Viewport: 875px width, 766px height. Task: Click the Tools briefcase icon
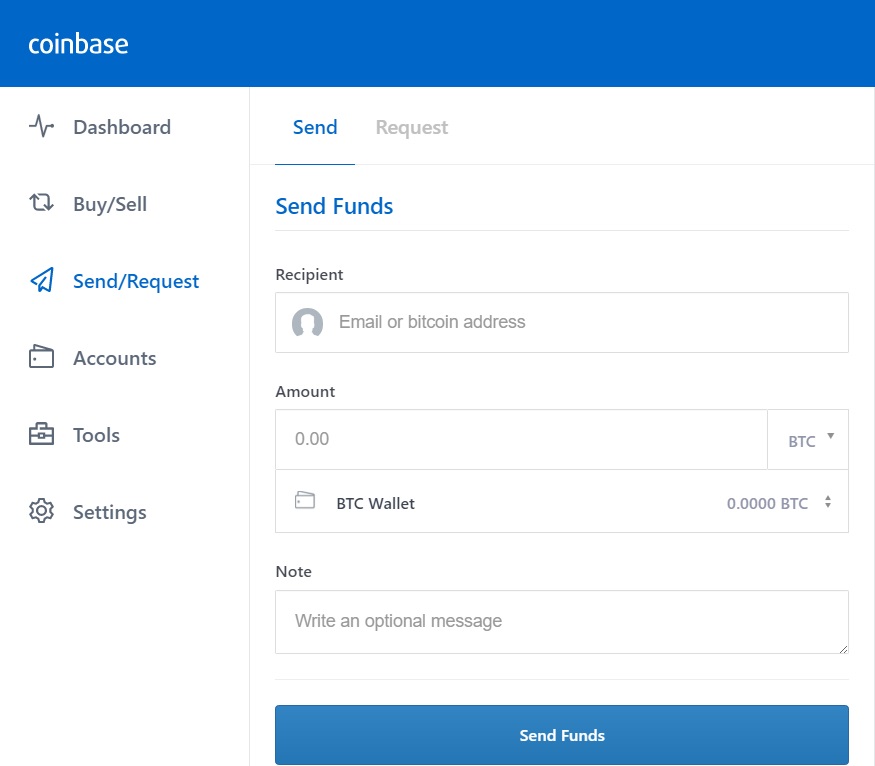41,433
